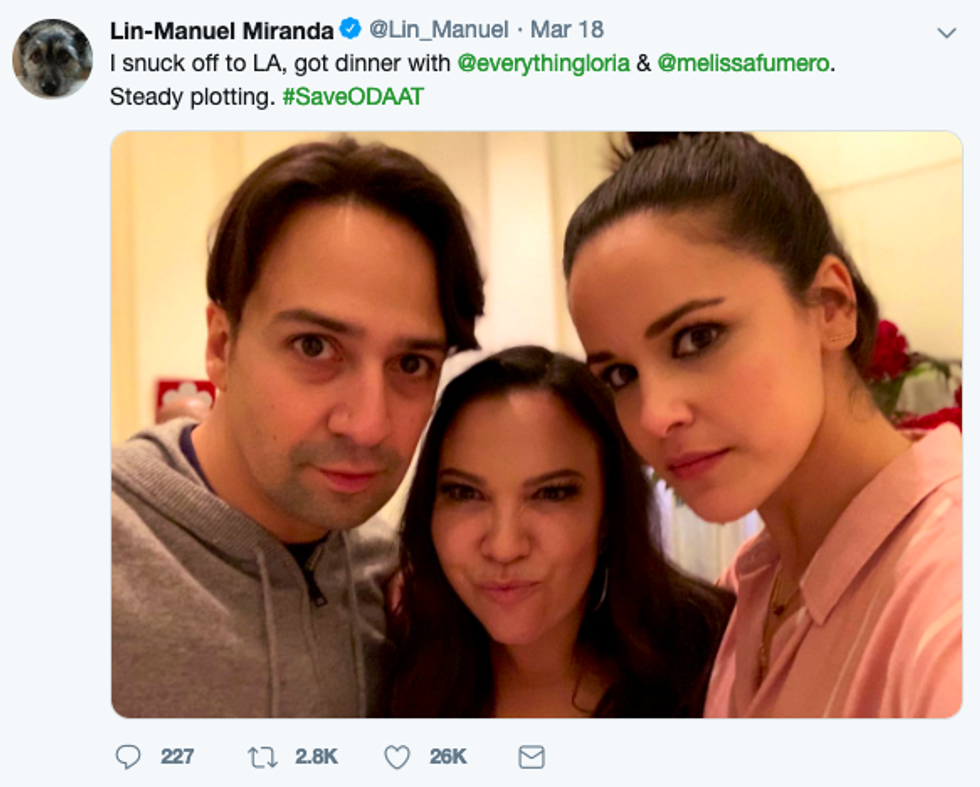Click the 2.8K retweets count
This screenshot has height=787, width=980.
(x=316, y=757)
